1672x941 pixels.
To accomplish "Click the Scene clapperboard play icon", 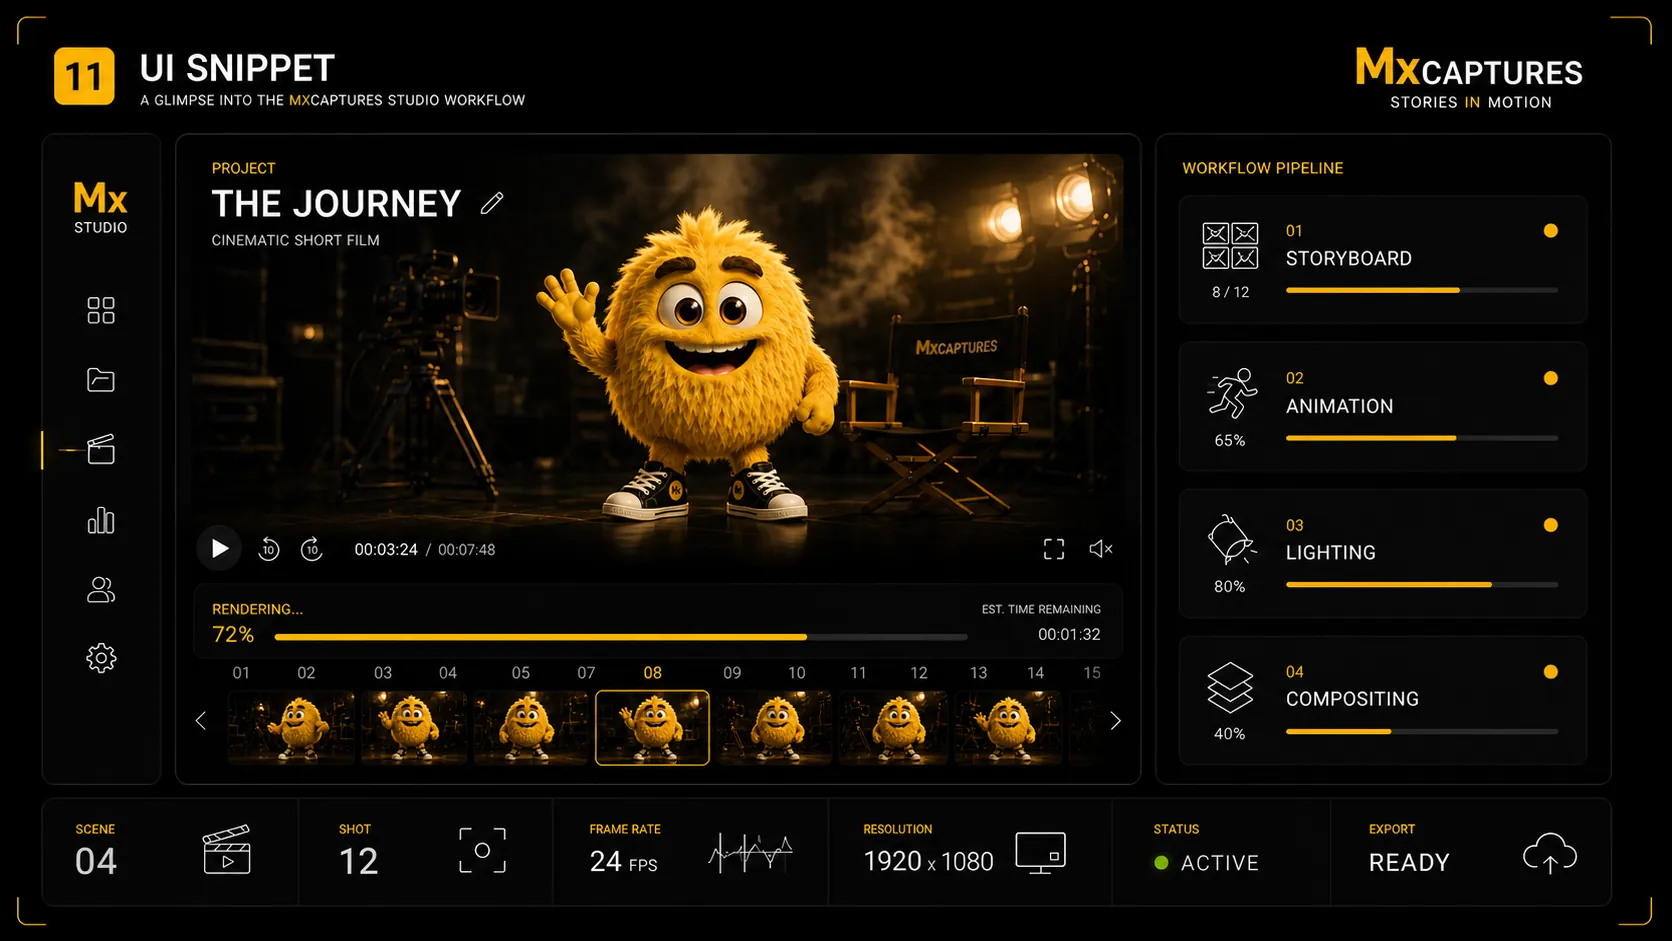I will [x=227, y=849].
